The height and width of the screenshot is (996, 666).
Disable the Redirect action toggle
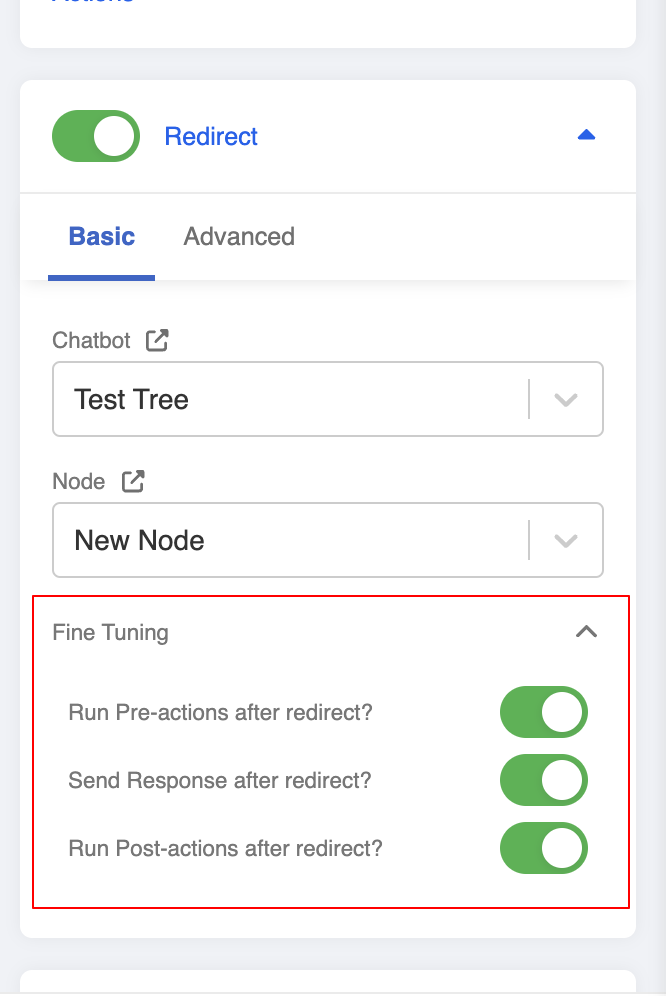(x=96, y=136)
